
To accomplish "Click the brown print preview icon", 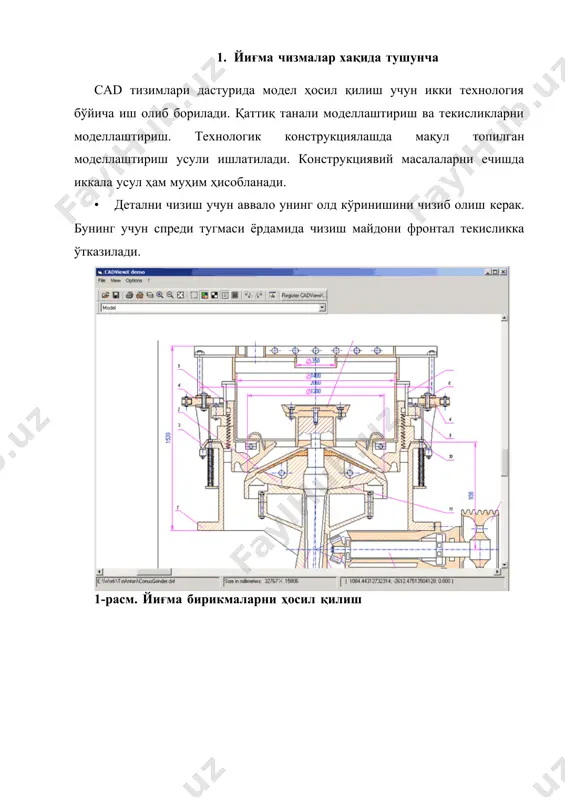I will [x=139, y=295].
